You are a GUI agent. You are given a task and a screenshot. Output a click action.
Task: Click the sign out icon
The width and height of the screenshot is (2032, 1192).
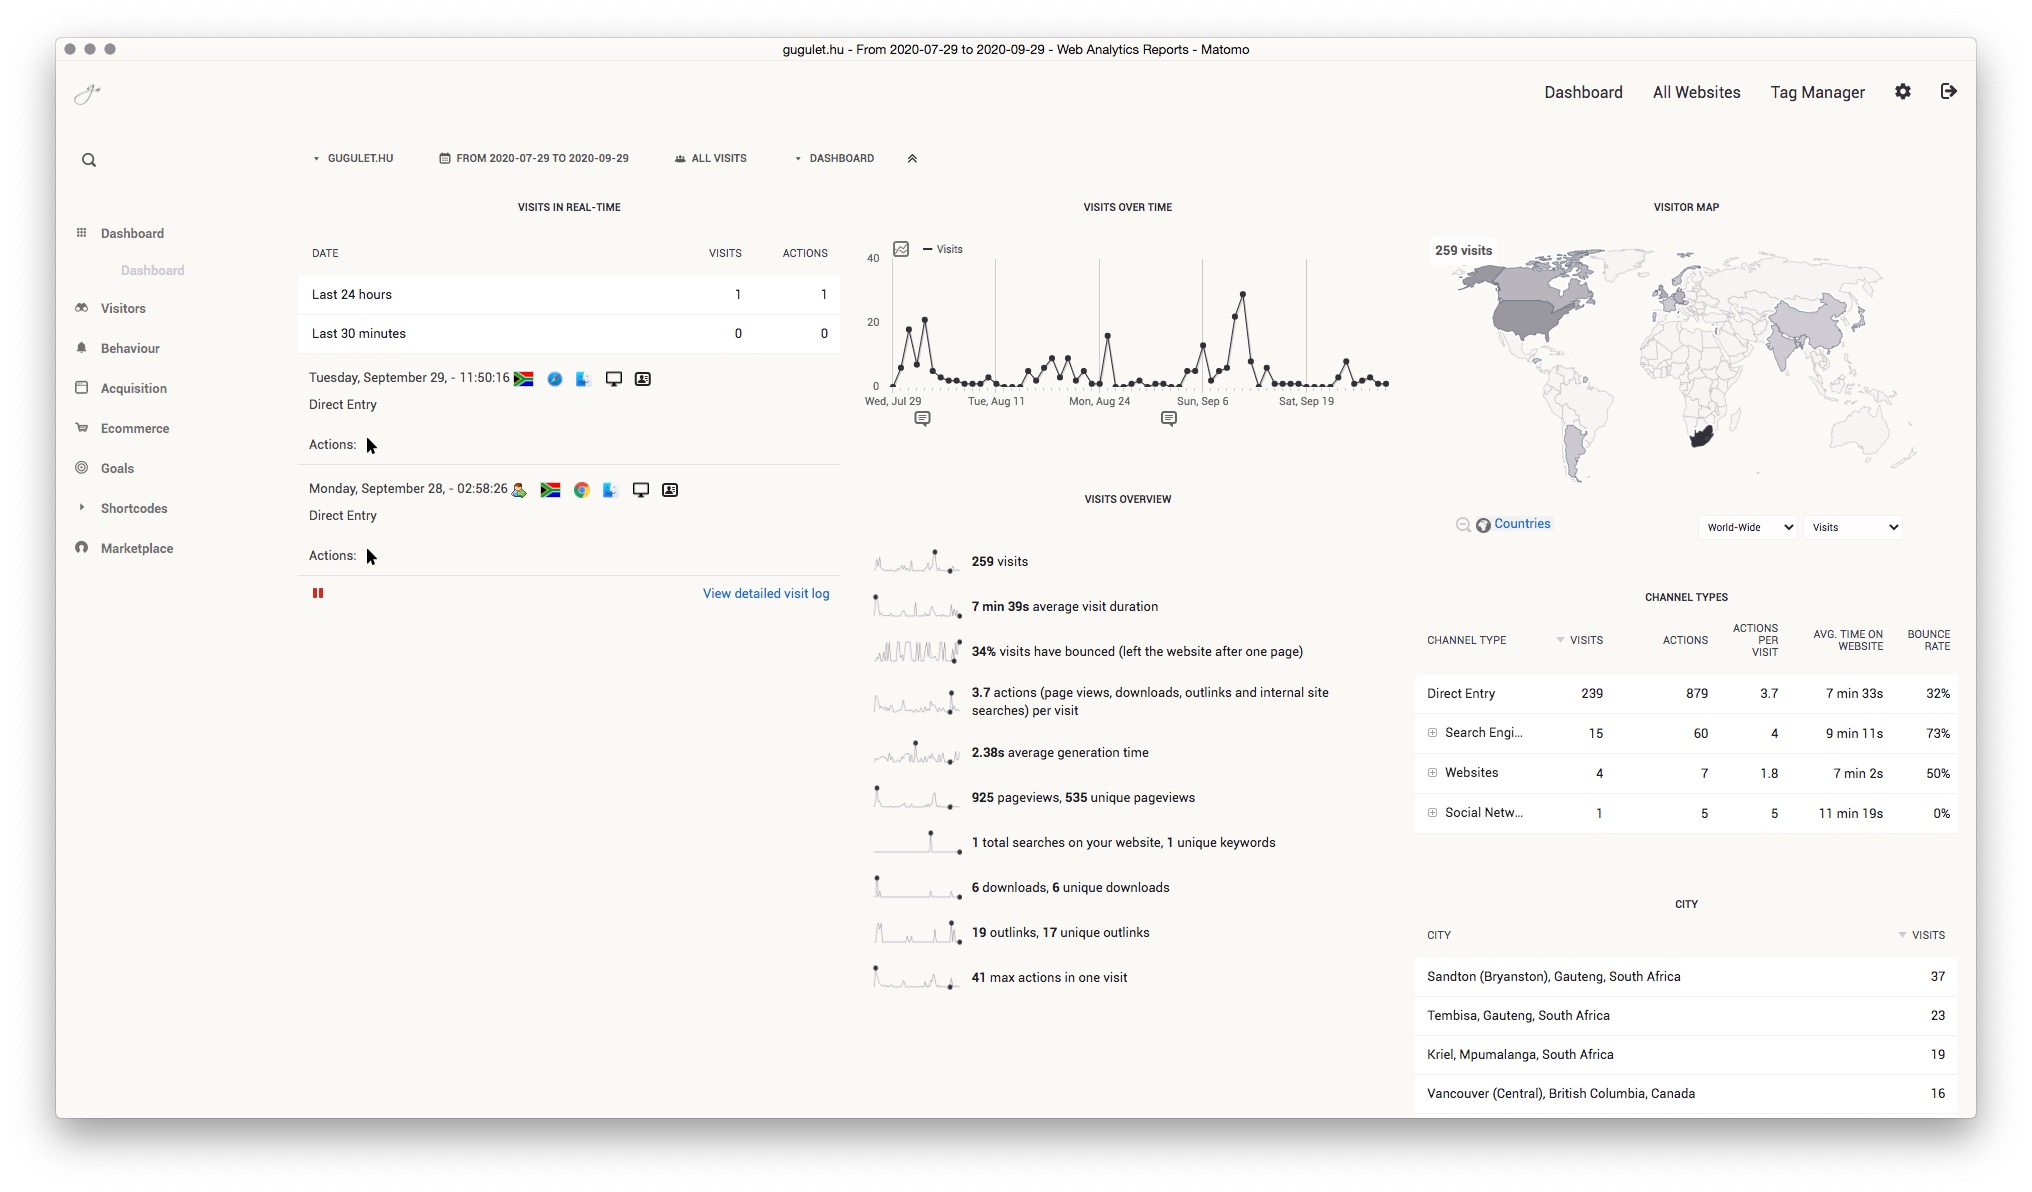(1948, 92)
